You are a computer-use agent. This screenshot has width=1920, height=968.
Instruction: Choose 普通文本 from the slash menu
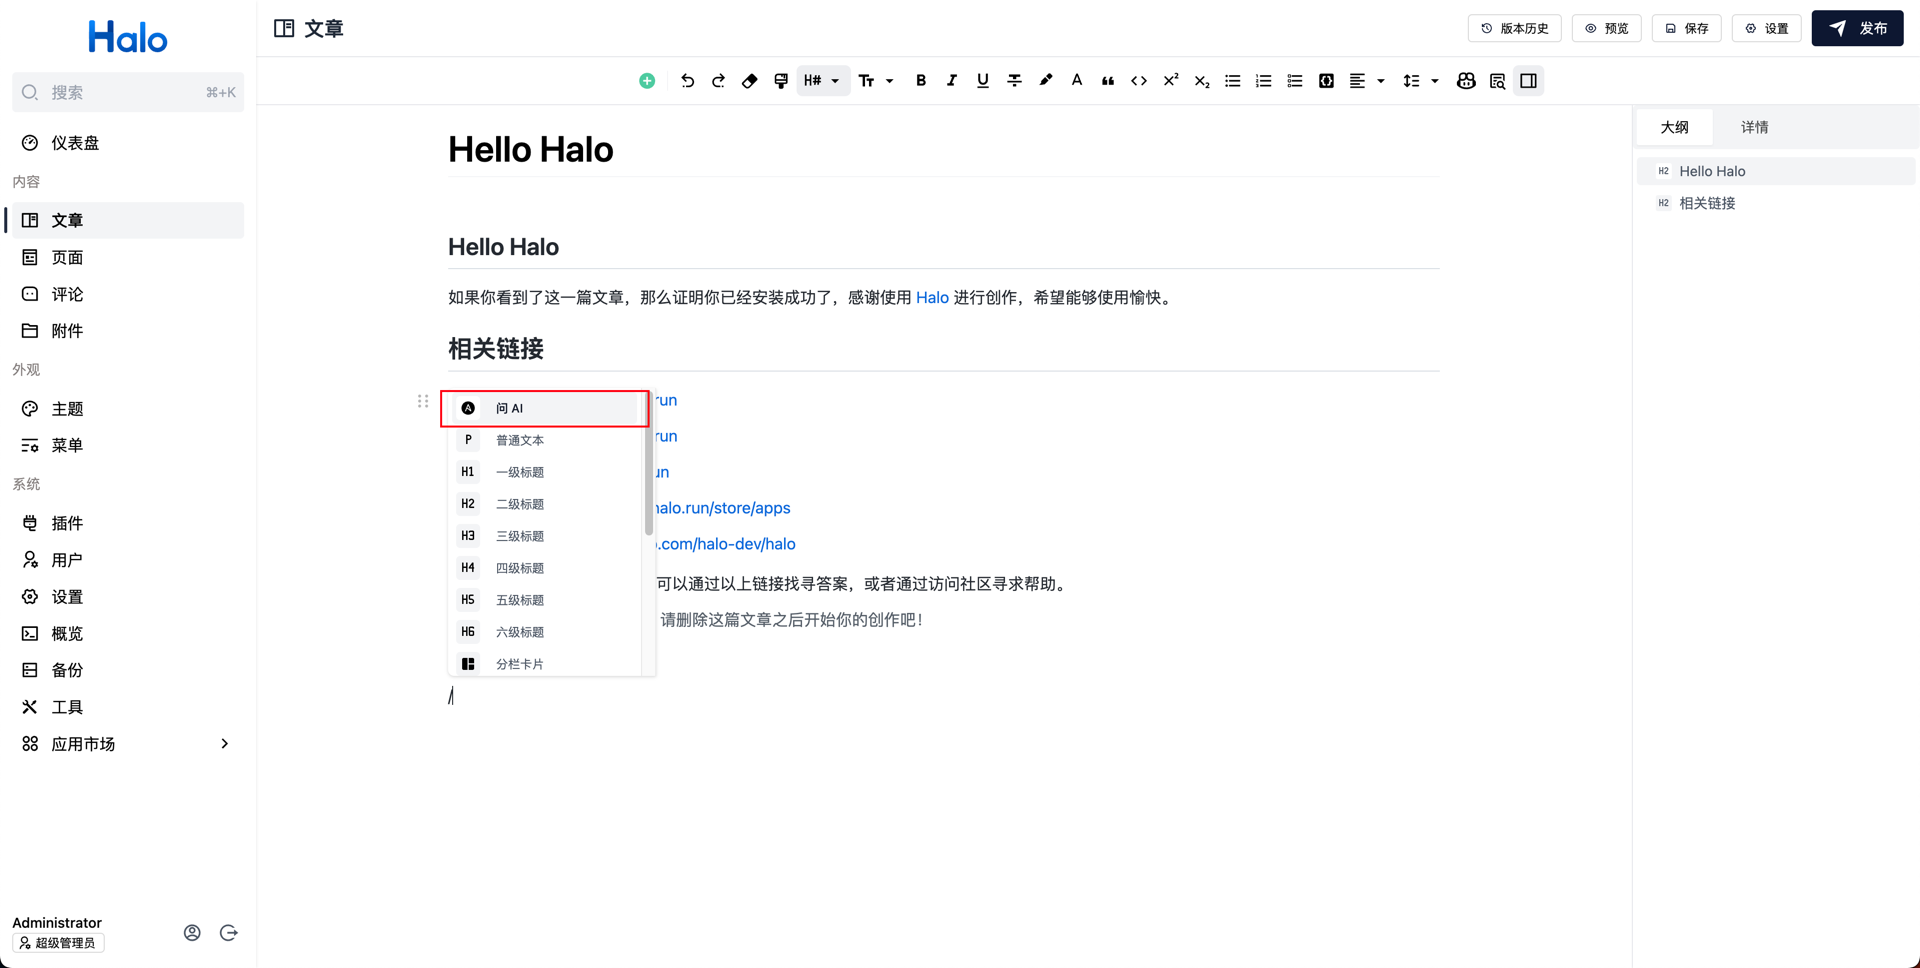point(545,440)
